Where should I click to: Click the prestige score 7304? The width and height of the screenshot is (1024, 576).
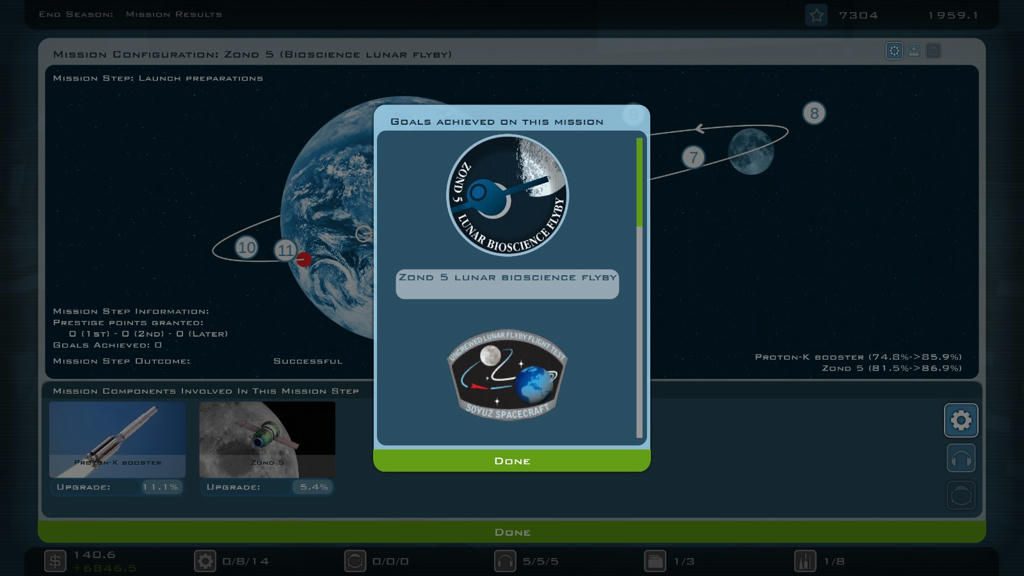point(858,15)
